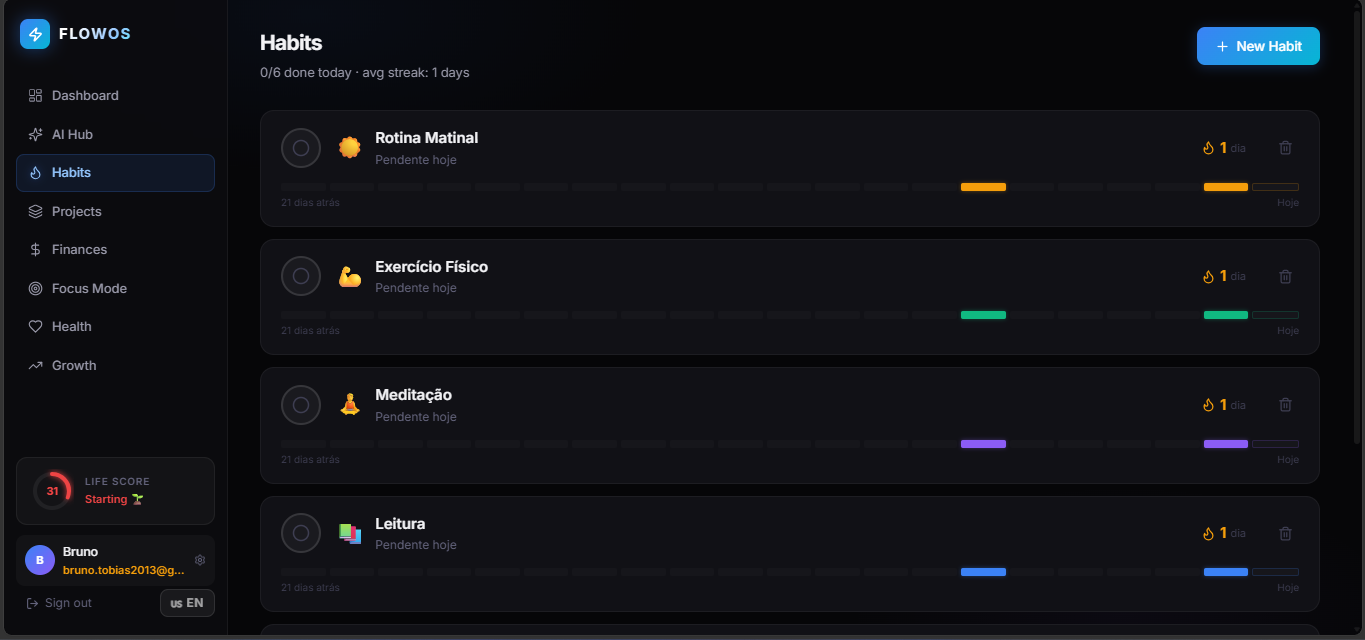
Task: Delete the Leitura habit
Action: coord(1286,533)
